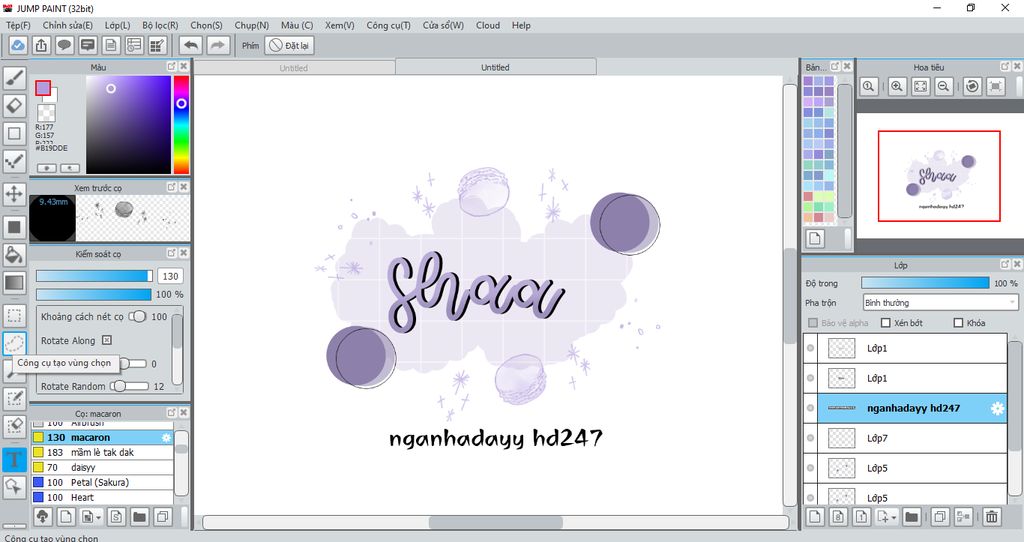
Task: Click the cloud sync toolbar icon
Action: click(18, 45)
